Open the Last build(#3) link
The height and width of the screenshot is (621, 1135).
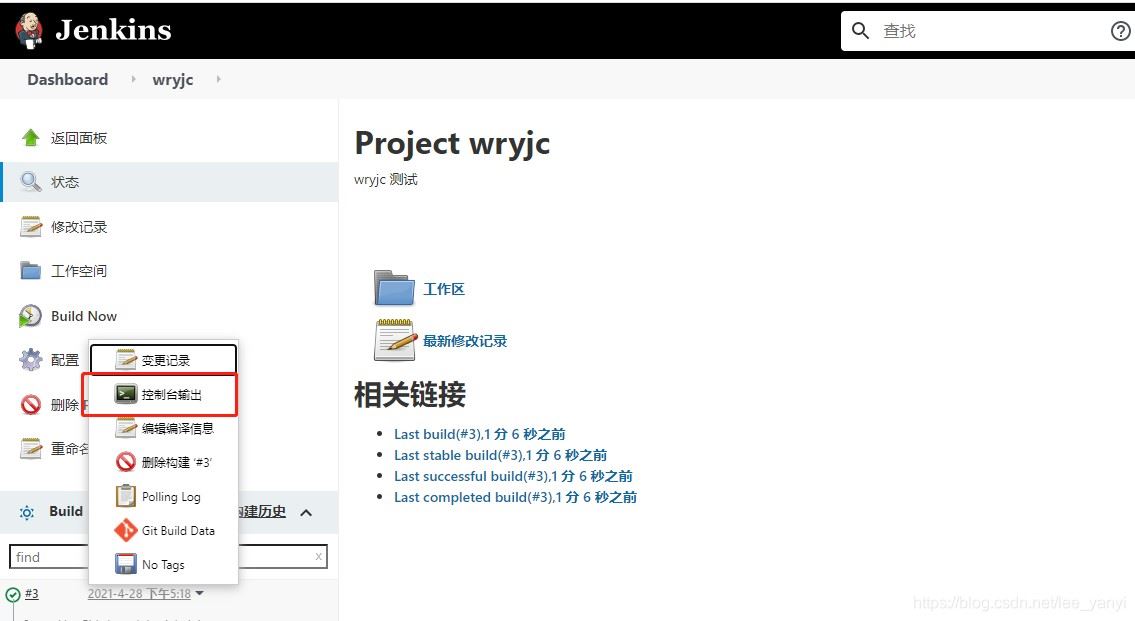pyautogui.click(x=479, y=434)
